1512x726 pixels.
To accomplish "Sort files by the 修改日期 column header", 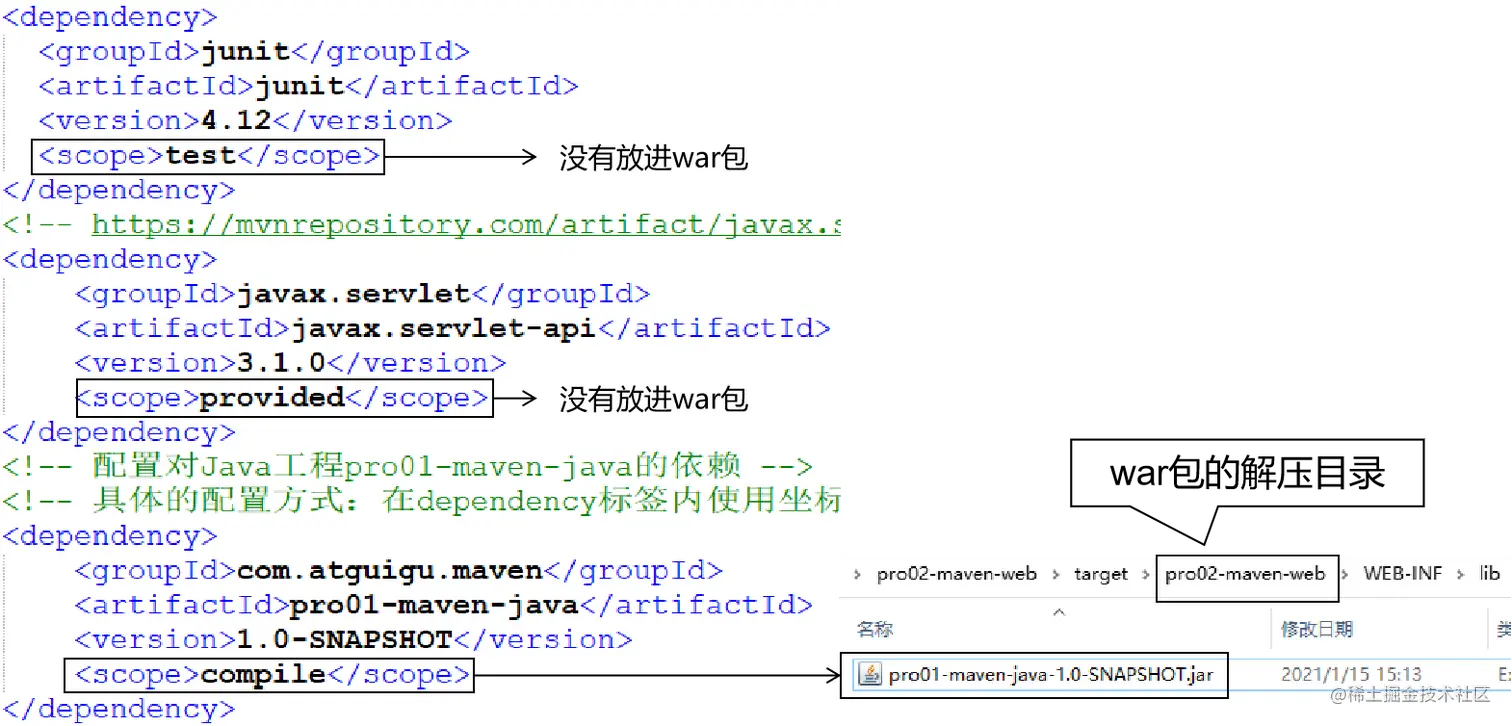I will (1317, 629).
